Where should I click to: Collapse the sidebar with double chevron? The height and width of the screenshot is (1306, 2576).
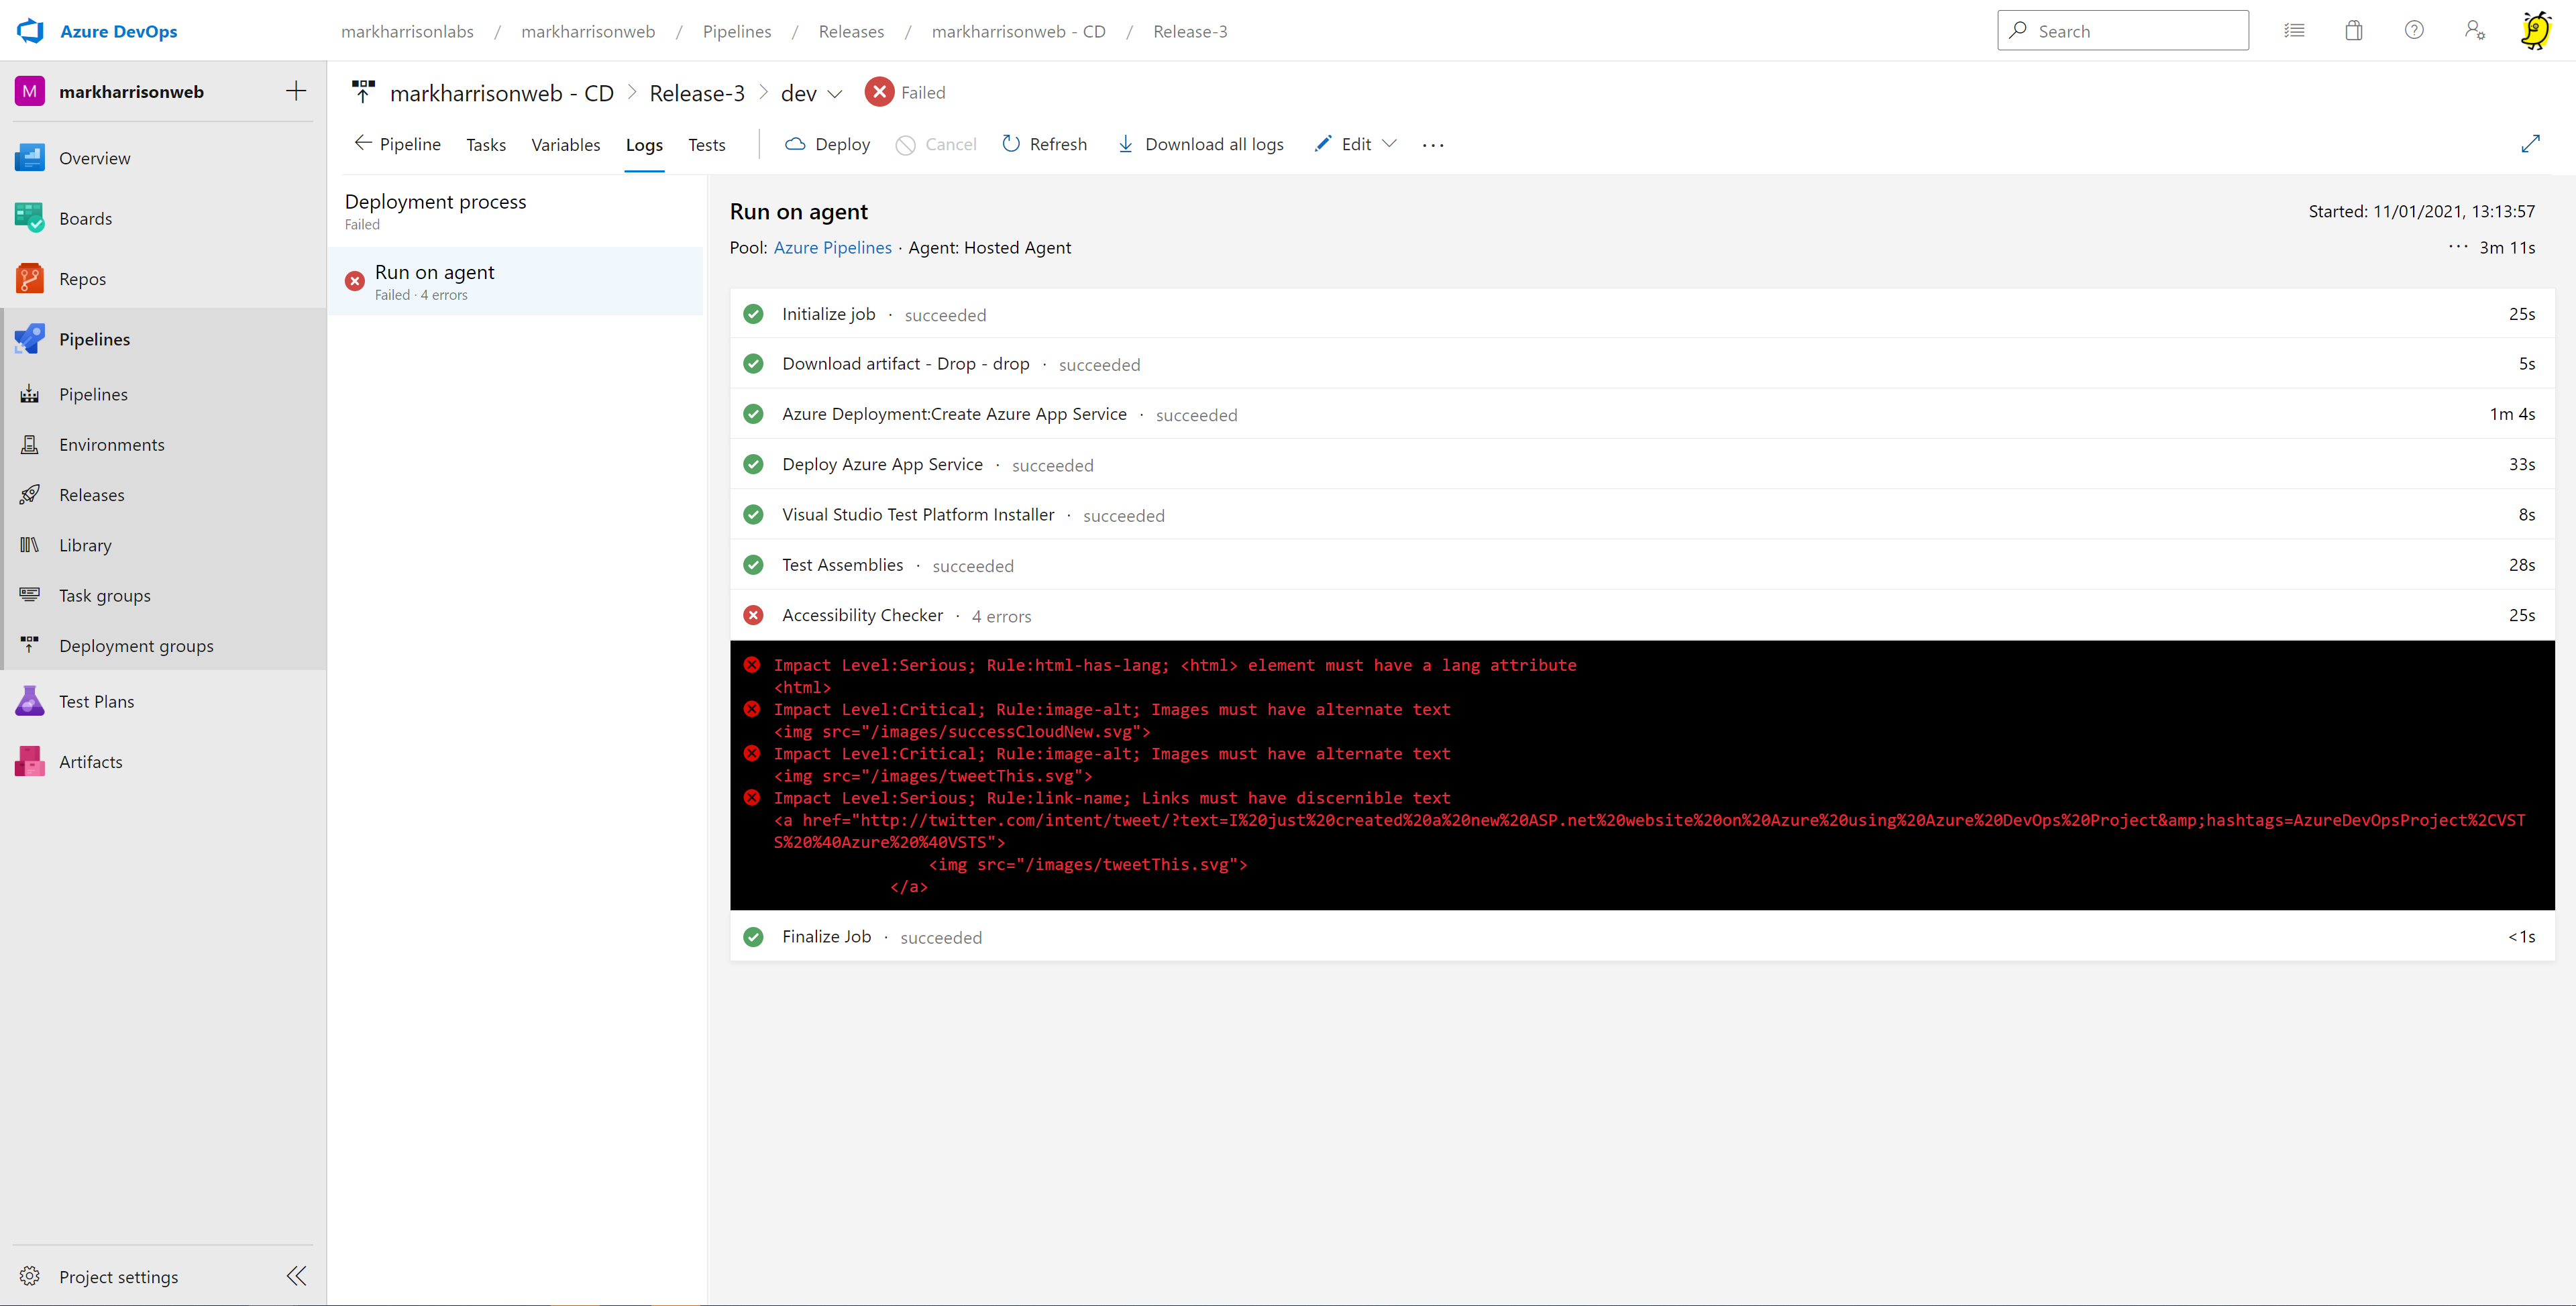click(296, 1275)
